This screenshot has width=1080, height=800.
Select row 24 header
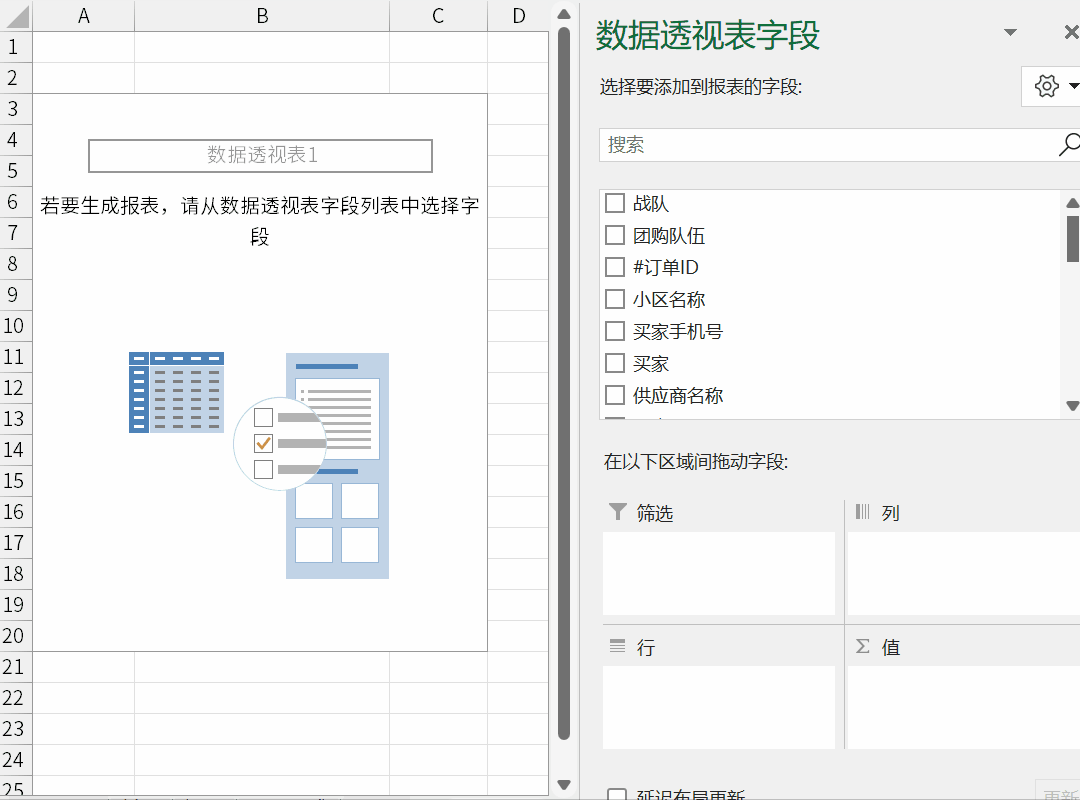click(x=16, y=760)
